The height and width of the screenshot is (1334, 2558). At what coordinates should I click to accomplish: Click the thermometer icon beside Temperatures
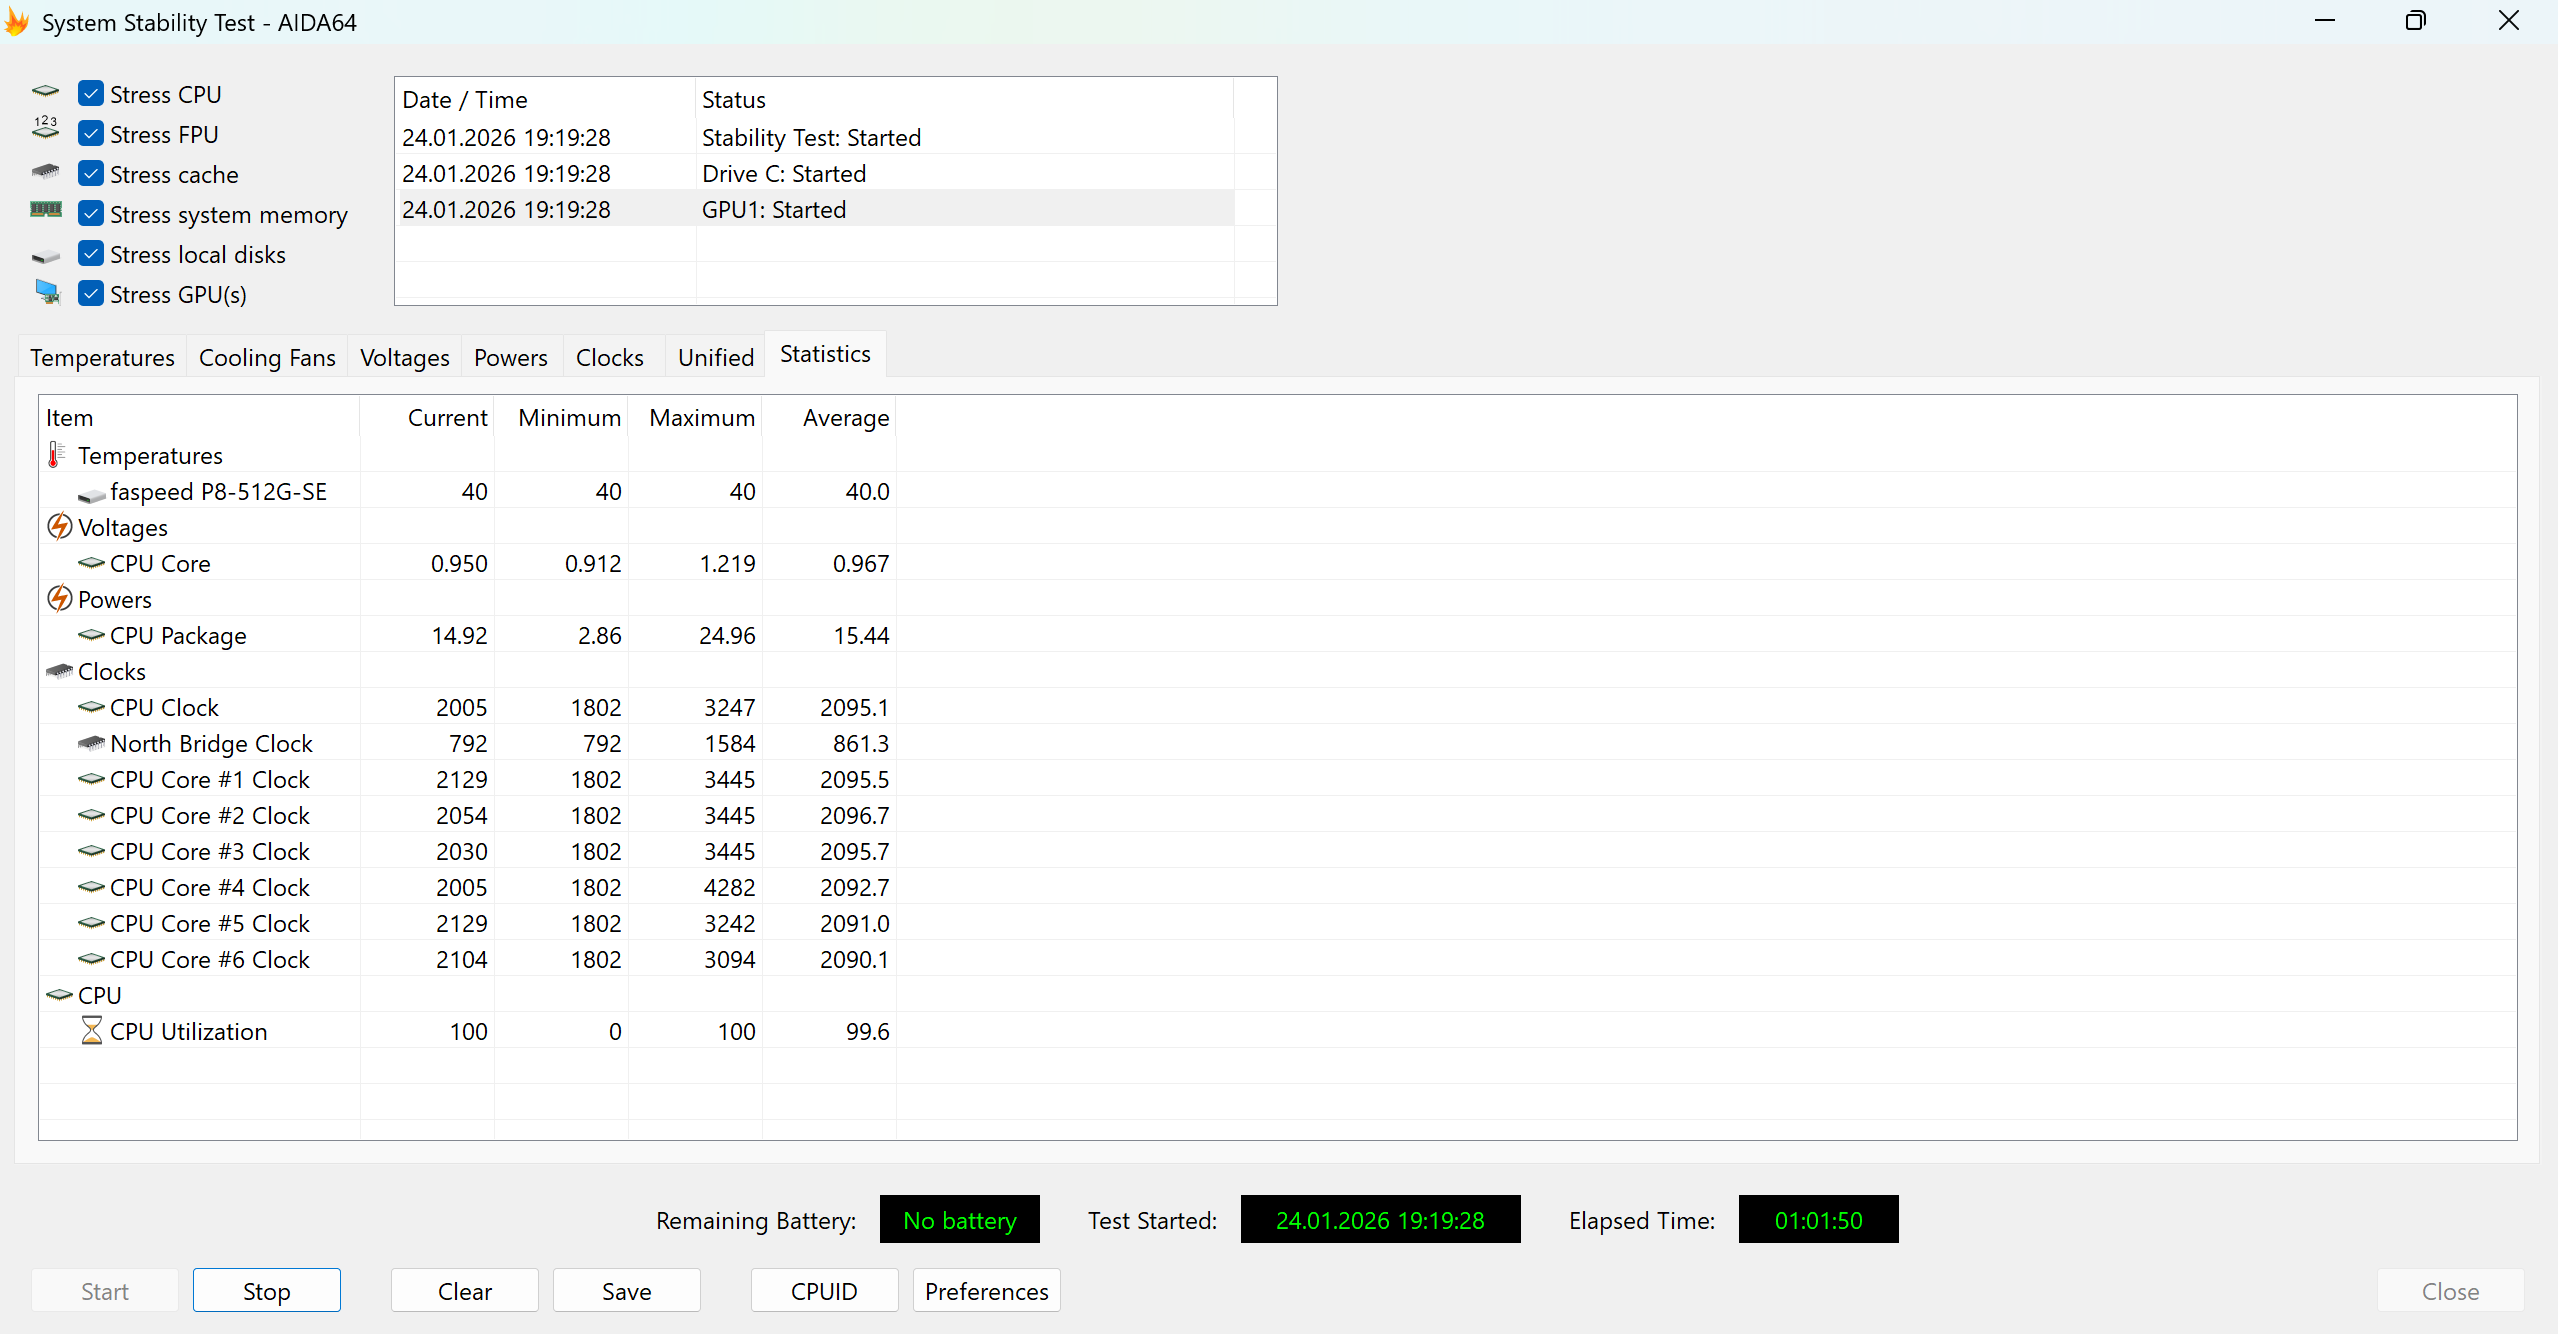coord(56,456)
